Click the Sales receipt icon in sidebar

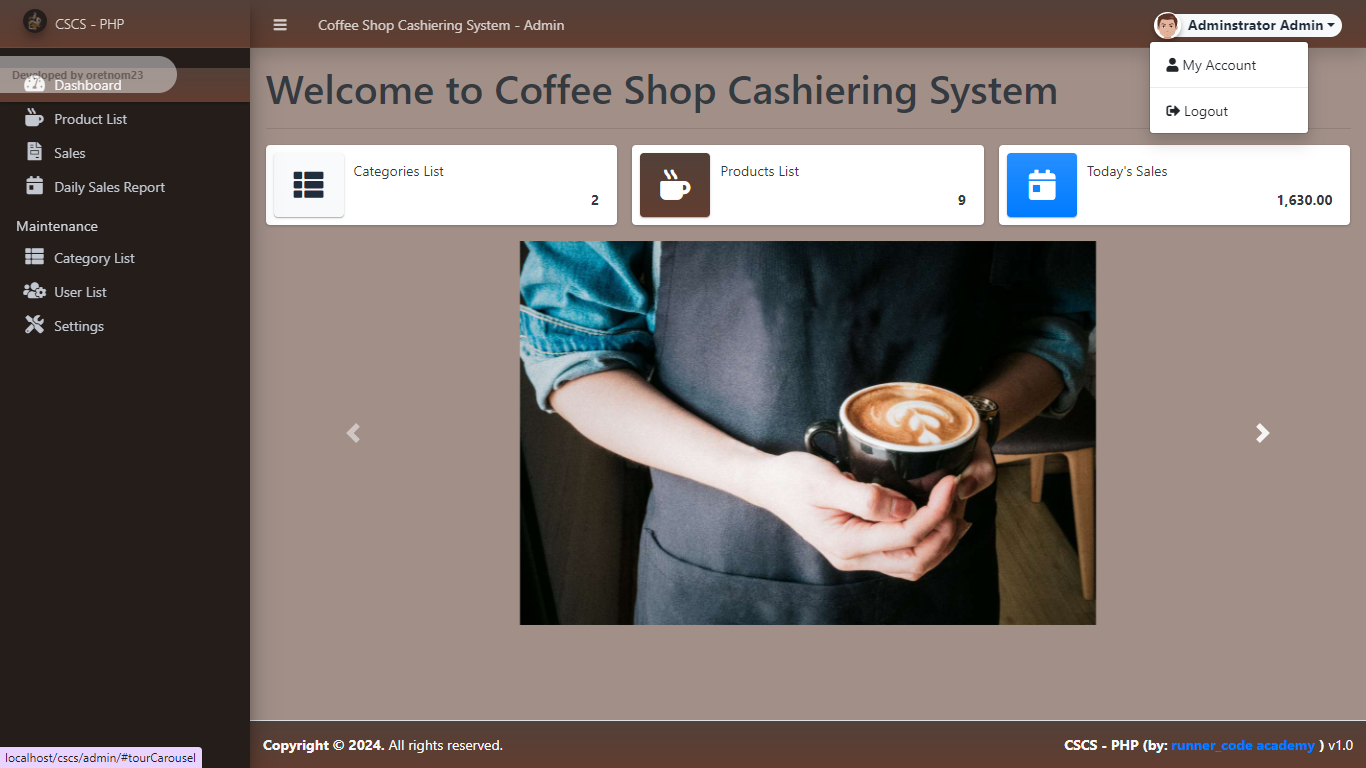pyautogui.click(x=35, y=152)
